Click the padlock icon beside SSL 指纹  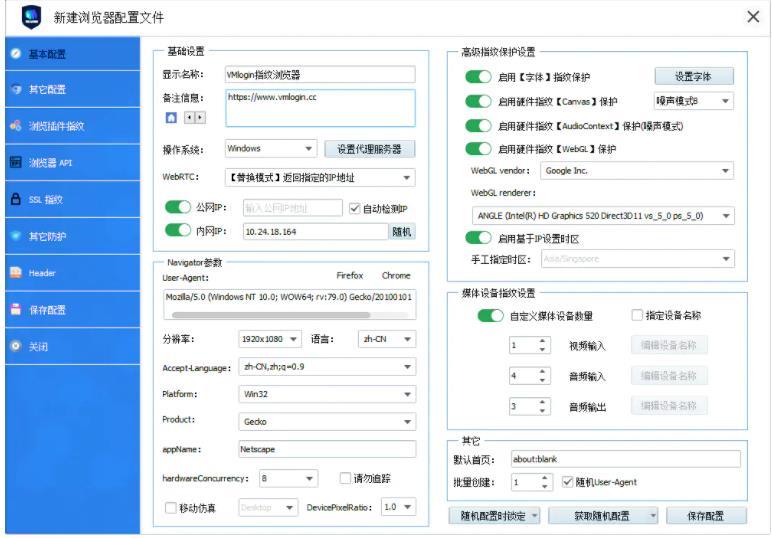[x=16, y=199]
